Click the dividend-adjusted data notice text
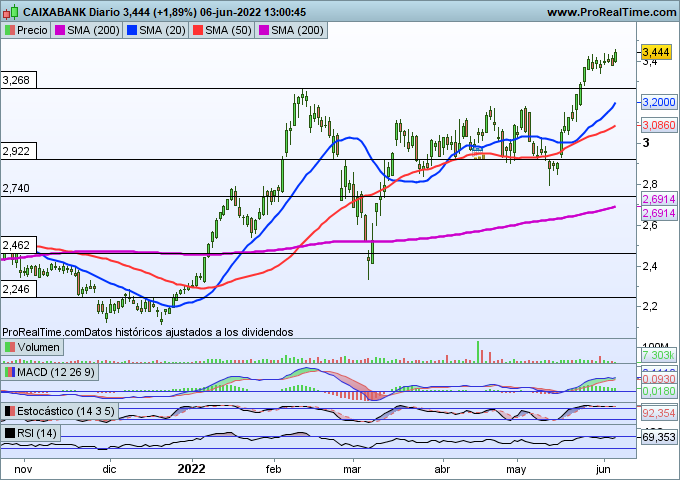Viewport: 680px width, 480px height. tap(147, 332)
